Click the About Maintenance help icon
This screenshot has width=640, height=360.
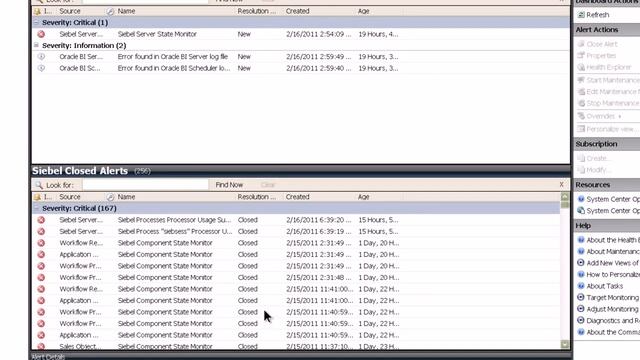coord(581,251)
